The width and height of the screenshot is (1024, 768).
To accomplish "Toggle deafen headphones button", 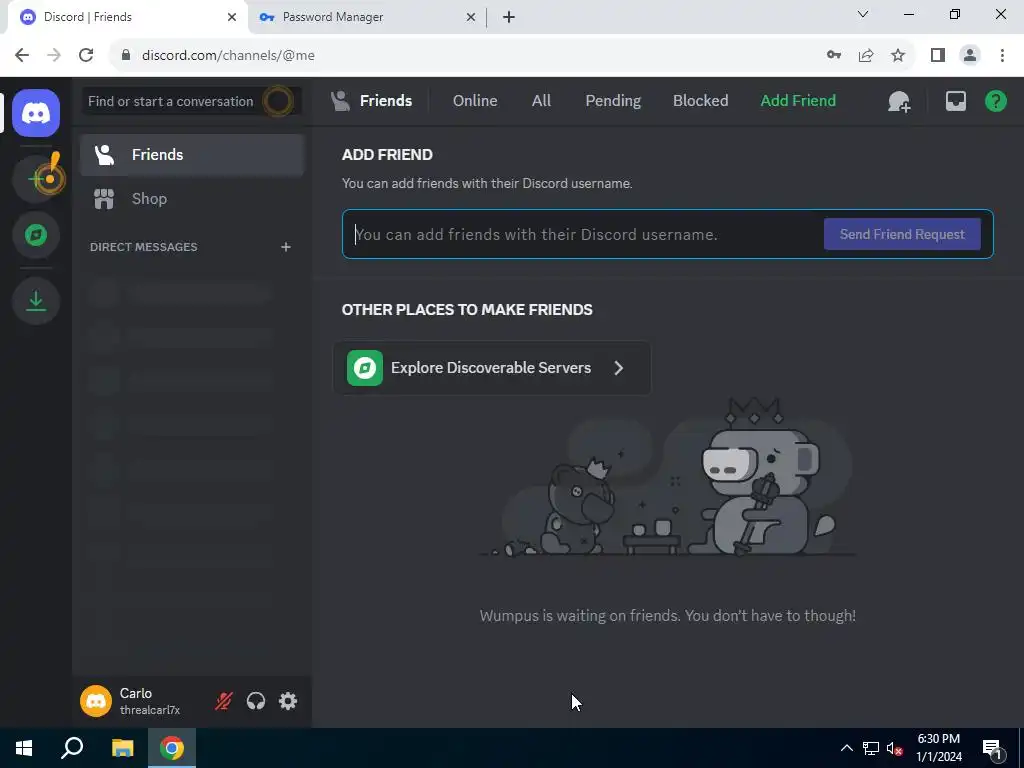I will (256, 701).
